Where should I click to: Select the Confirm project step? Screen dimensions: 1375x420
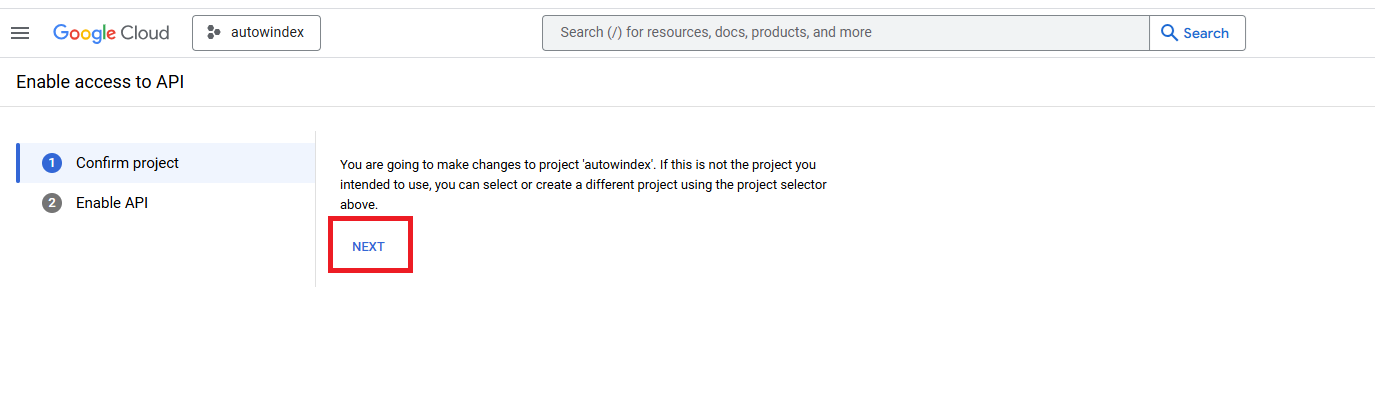(166, 163)
